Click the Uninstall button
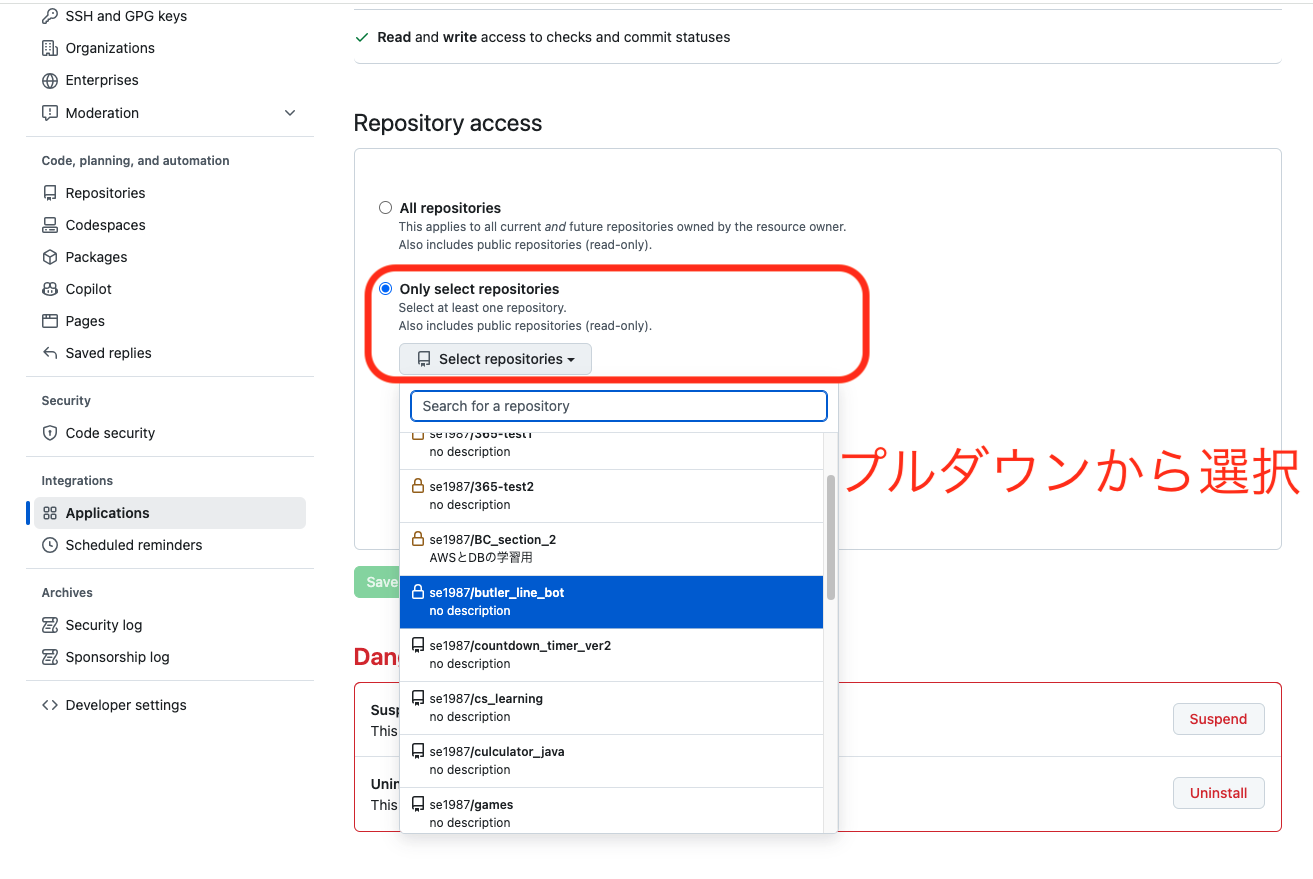This screenshot has height=879, width=1313. pyautogui.click(x=1218, y=792)
